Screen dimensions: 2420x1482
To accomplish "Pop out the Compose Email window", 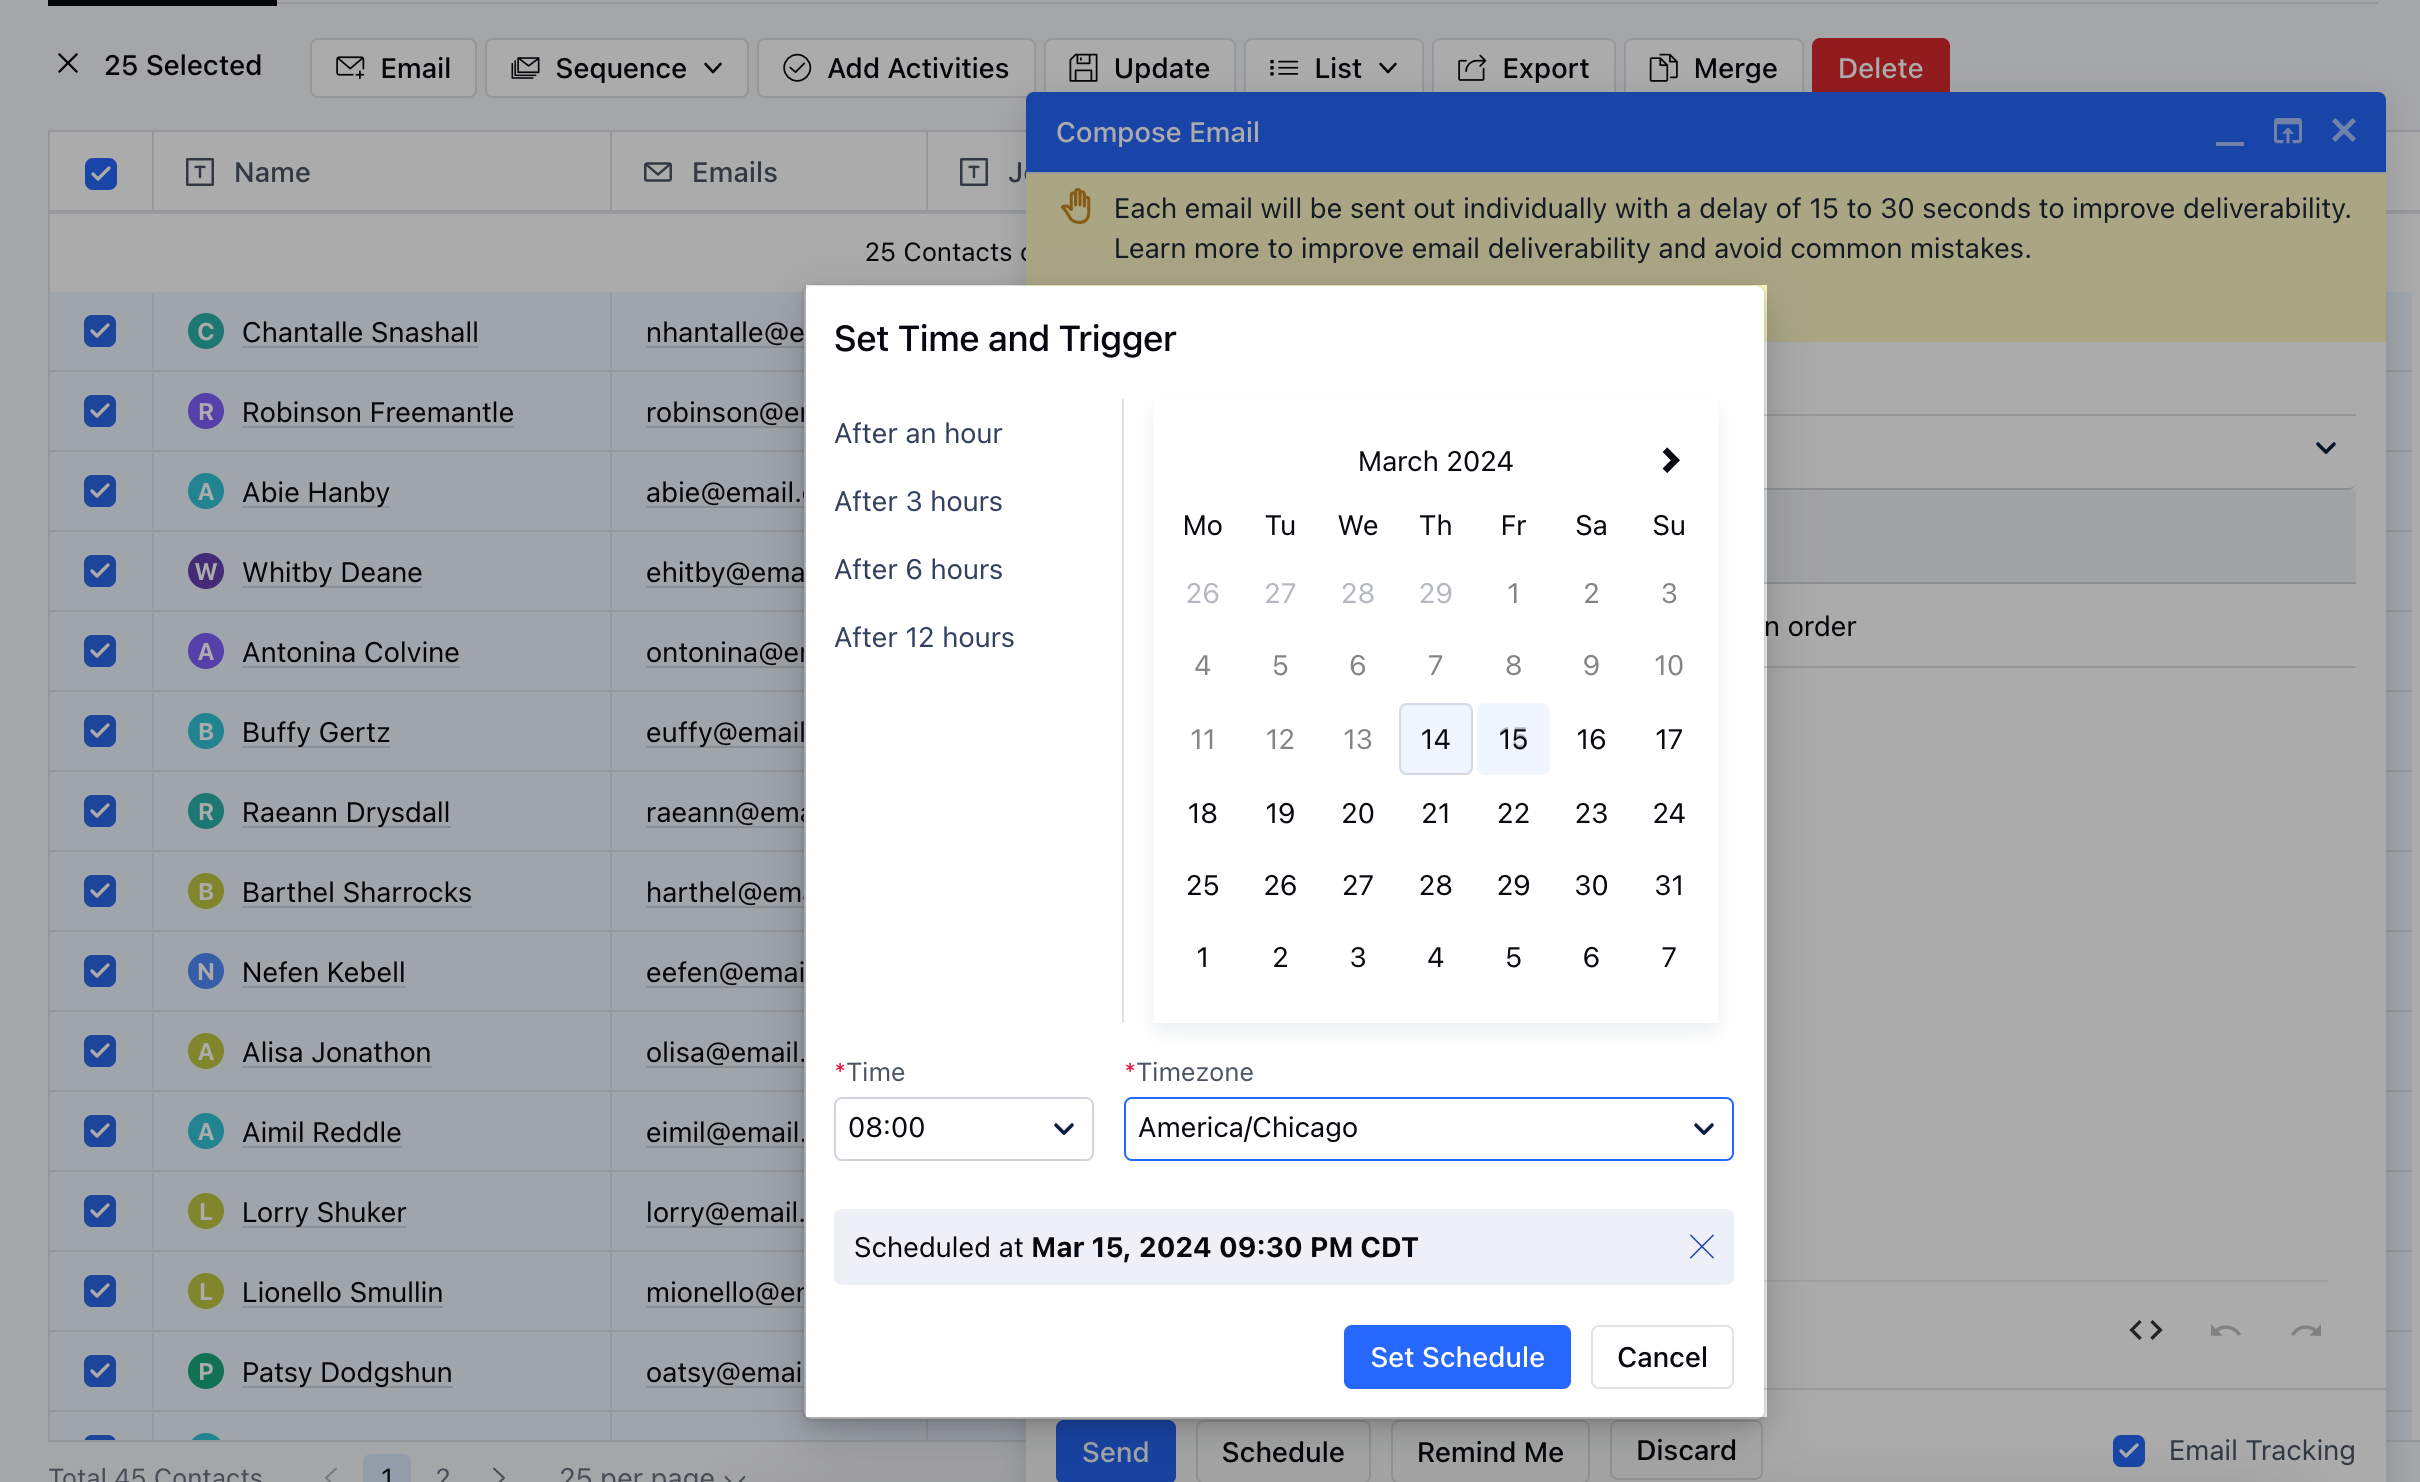I will [2288, 131].
